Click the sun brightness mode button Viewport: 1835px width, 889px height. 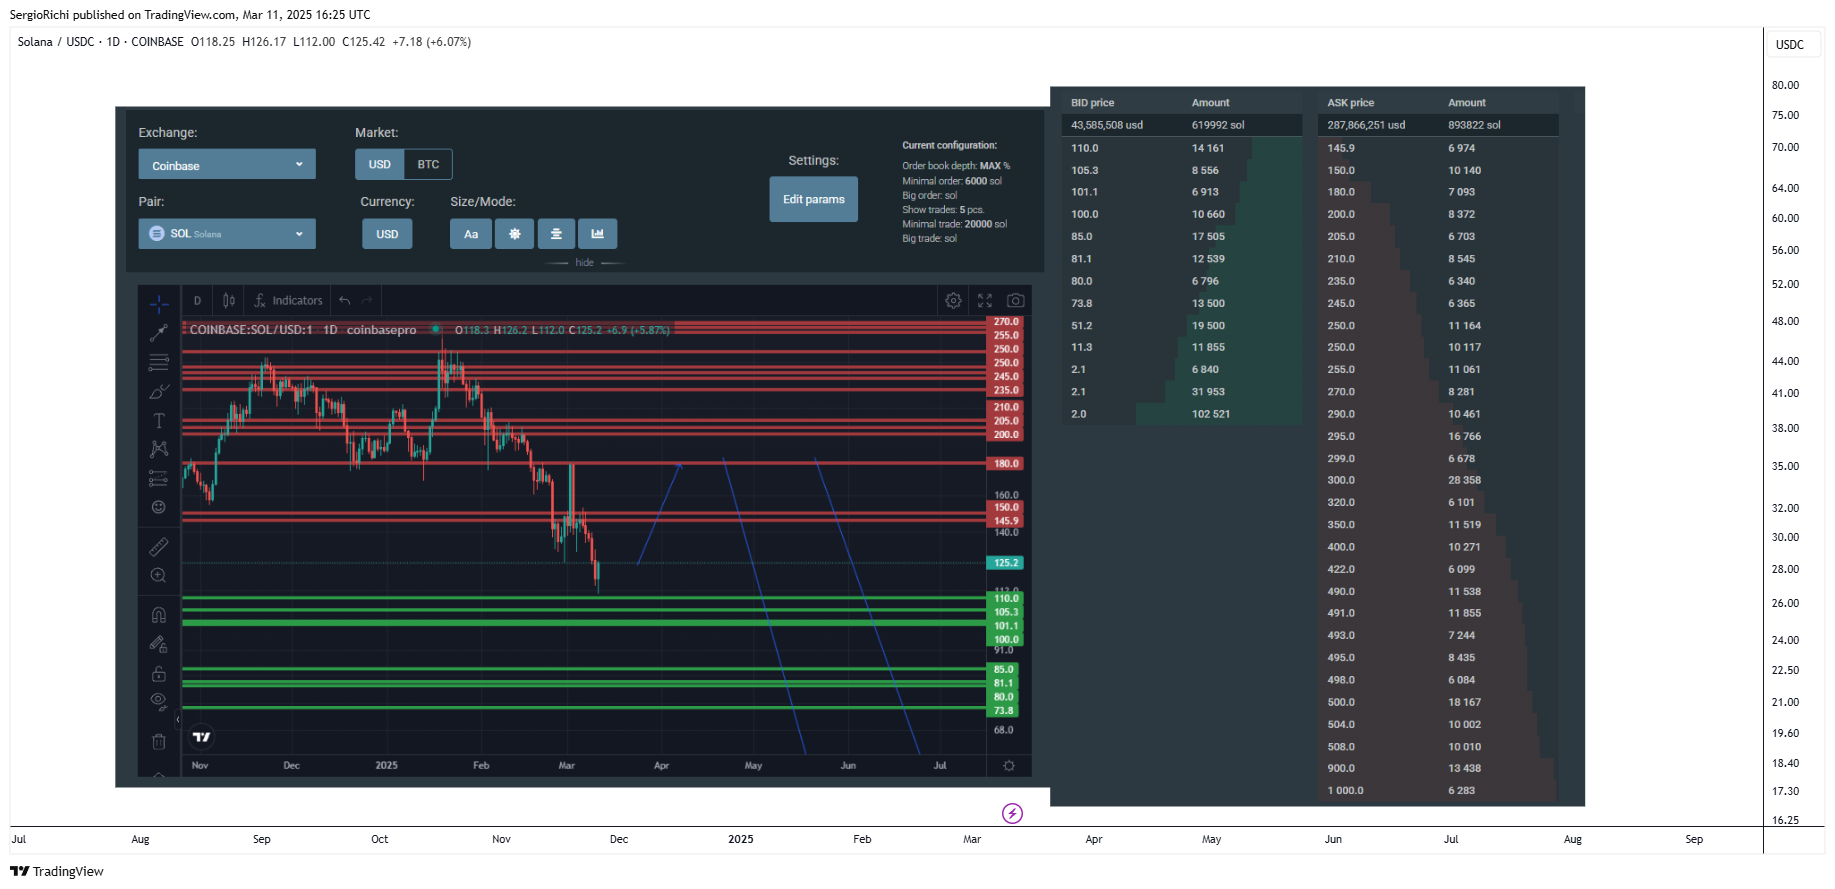click(x=515, y=234)
